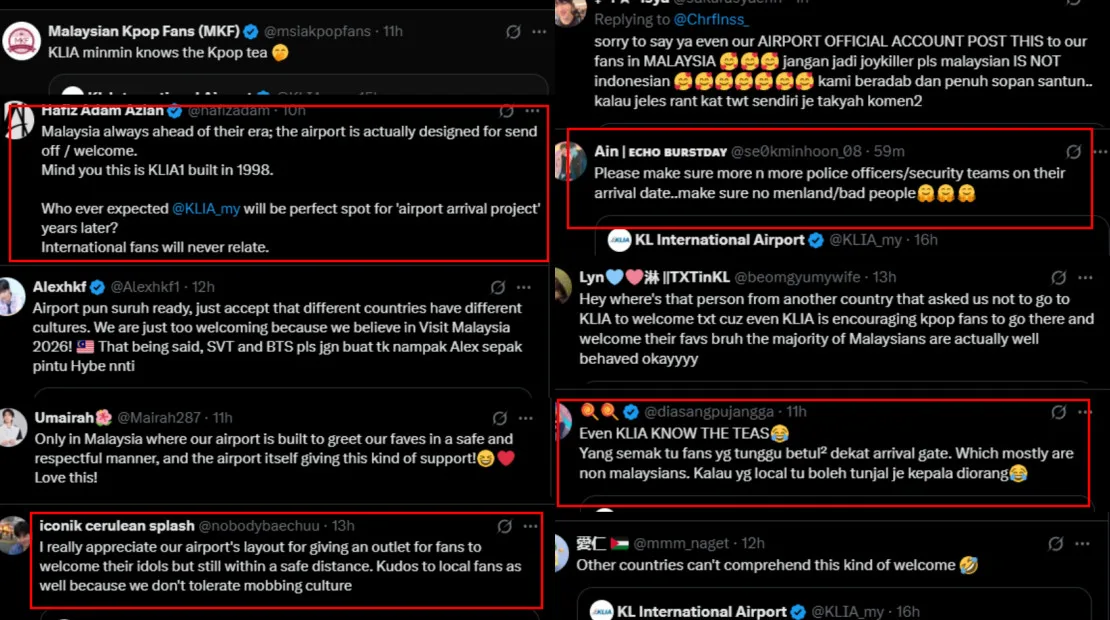The width and height of the screenshot is (1110, 620).
Task: Click the Grok icon on Hafiz Adam Azian's tweet
Action: click(x=506, y=111)
